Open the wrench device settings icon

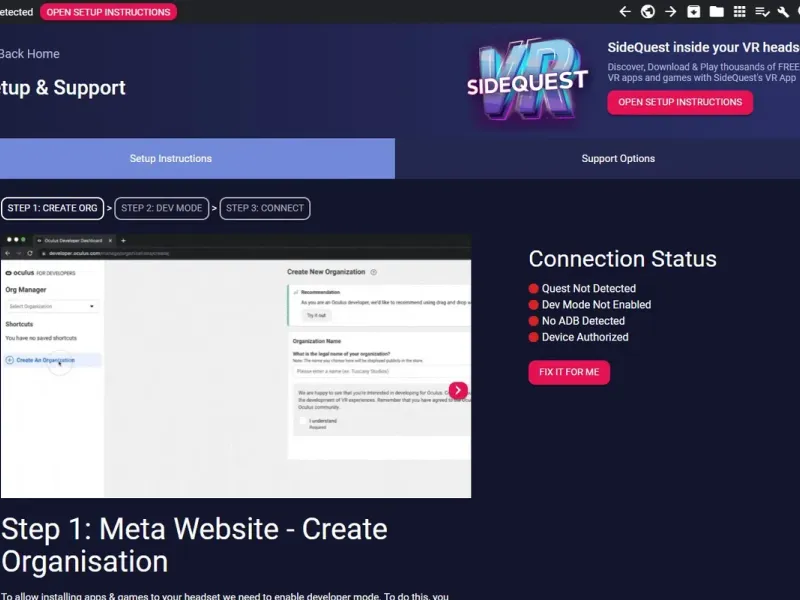click(783, 12)
